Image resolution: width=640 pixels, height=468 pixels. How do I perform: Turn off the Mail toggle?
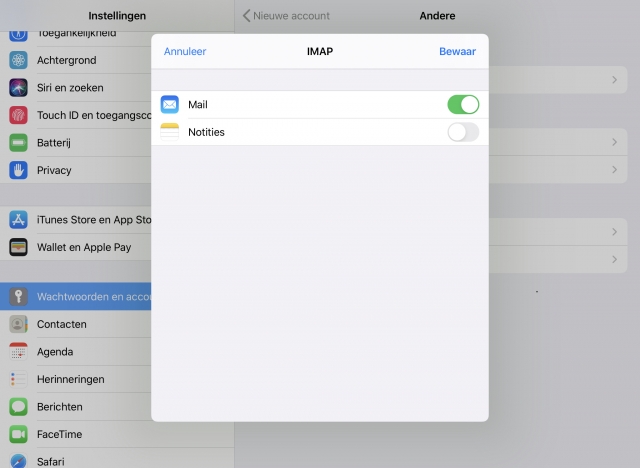(x=463, y=104)
